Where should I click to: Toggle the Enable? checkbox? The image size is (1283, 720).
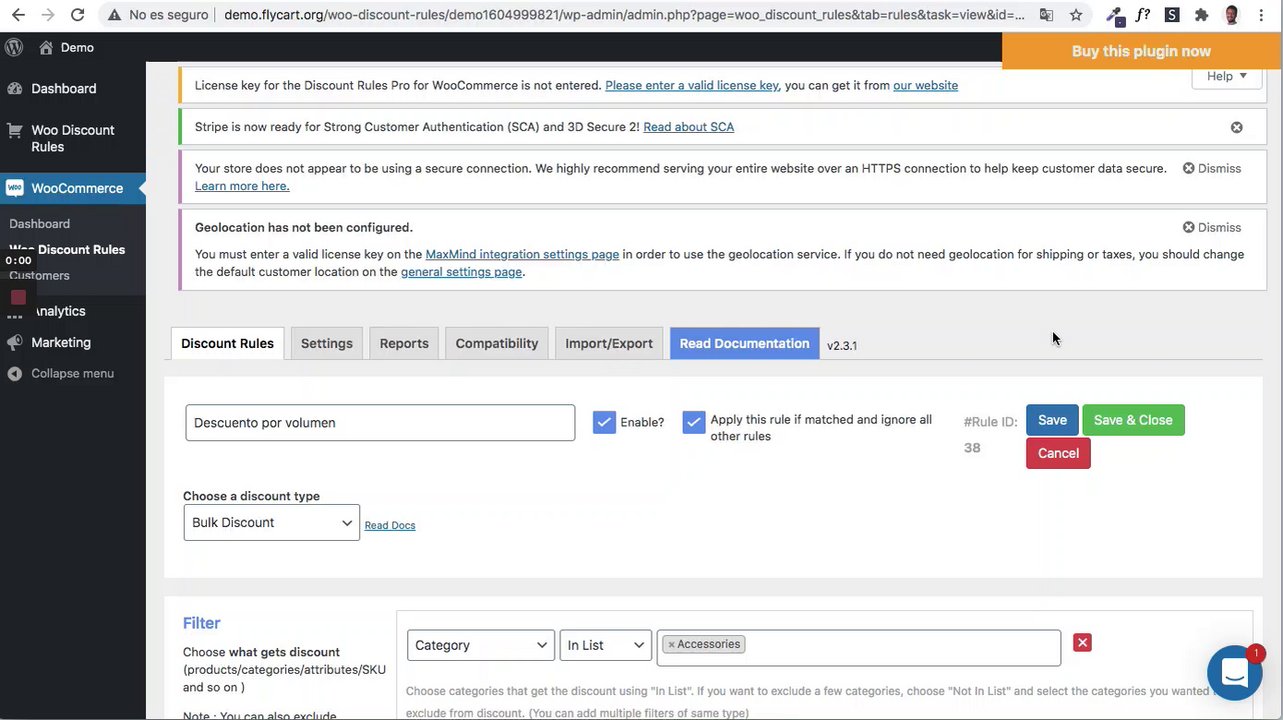[604, 422]
